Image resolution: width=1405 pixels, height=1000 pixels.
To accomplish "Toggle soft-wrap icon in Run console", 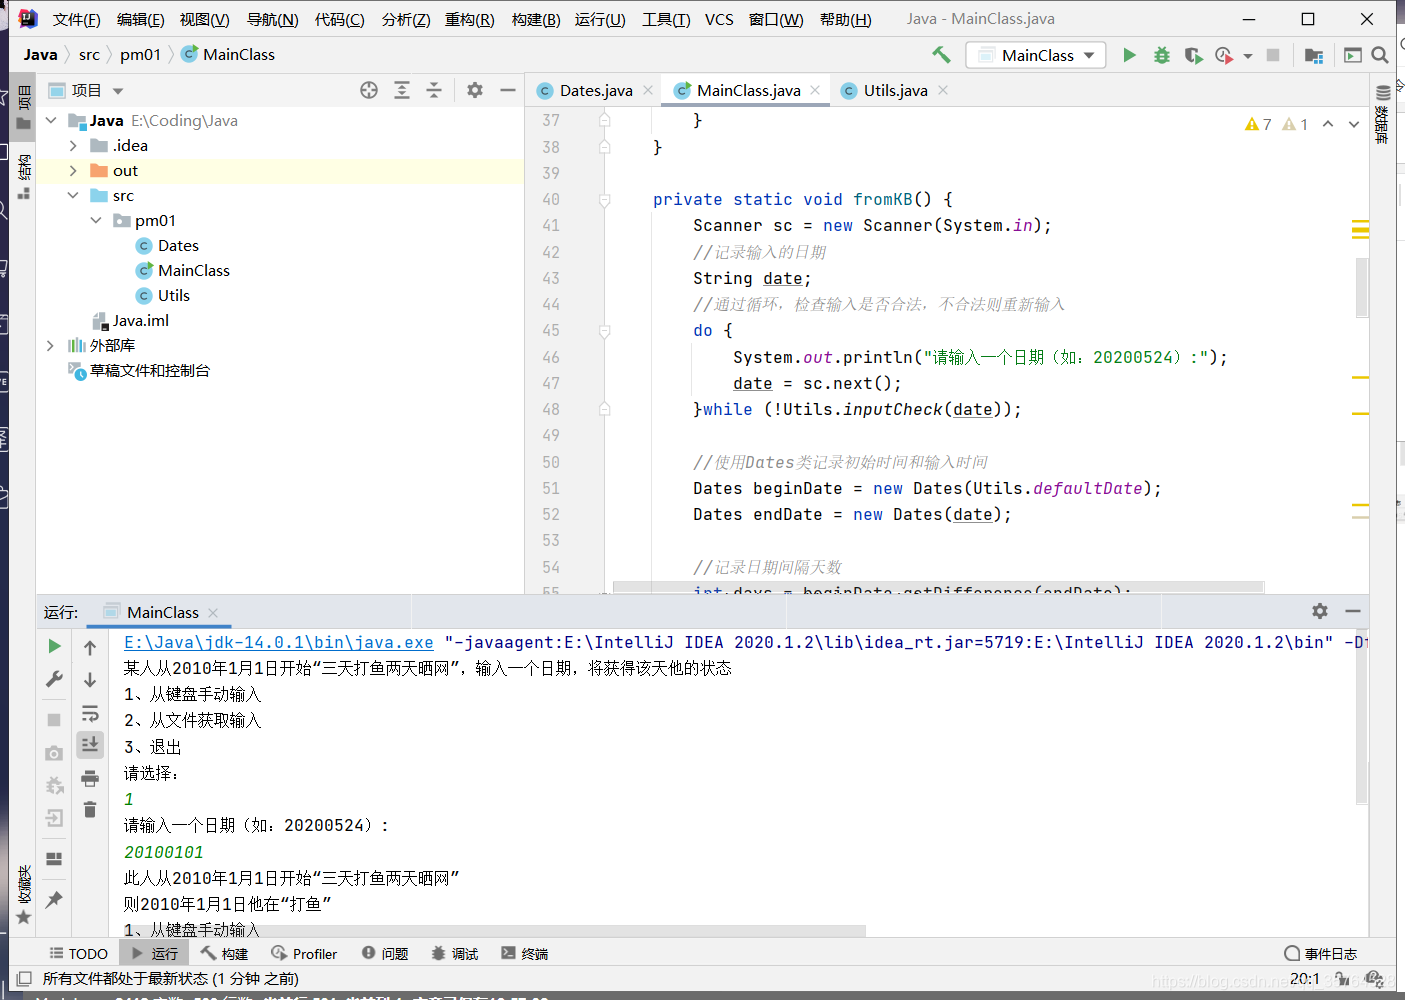I will tap(90, 713).
